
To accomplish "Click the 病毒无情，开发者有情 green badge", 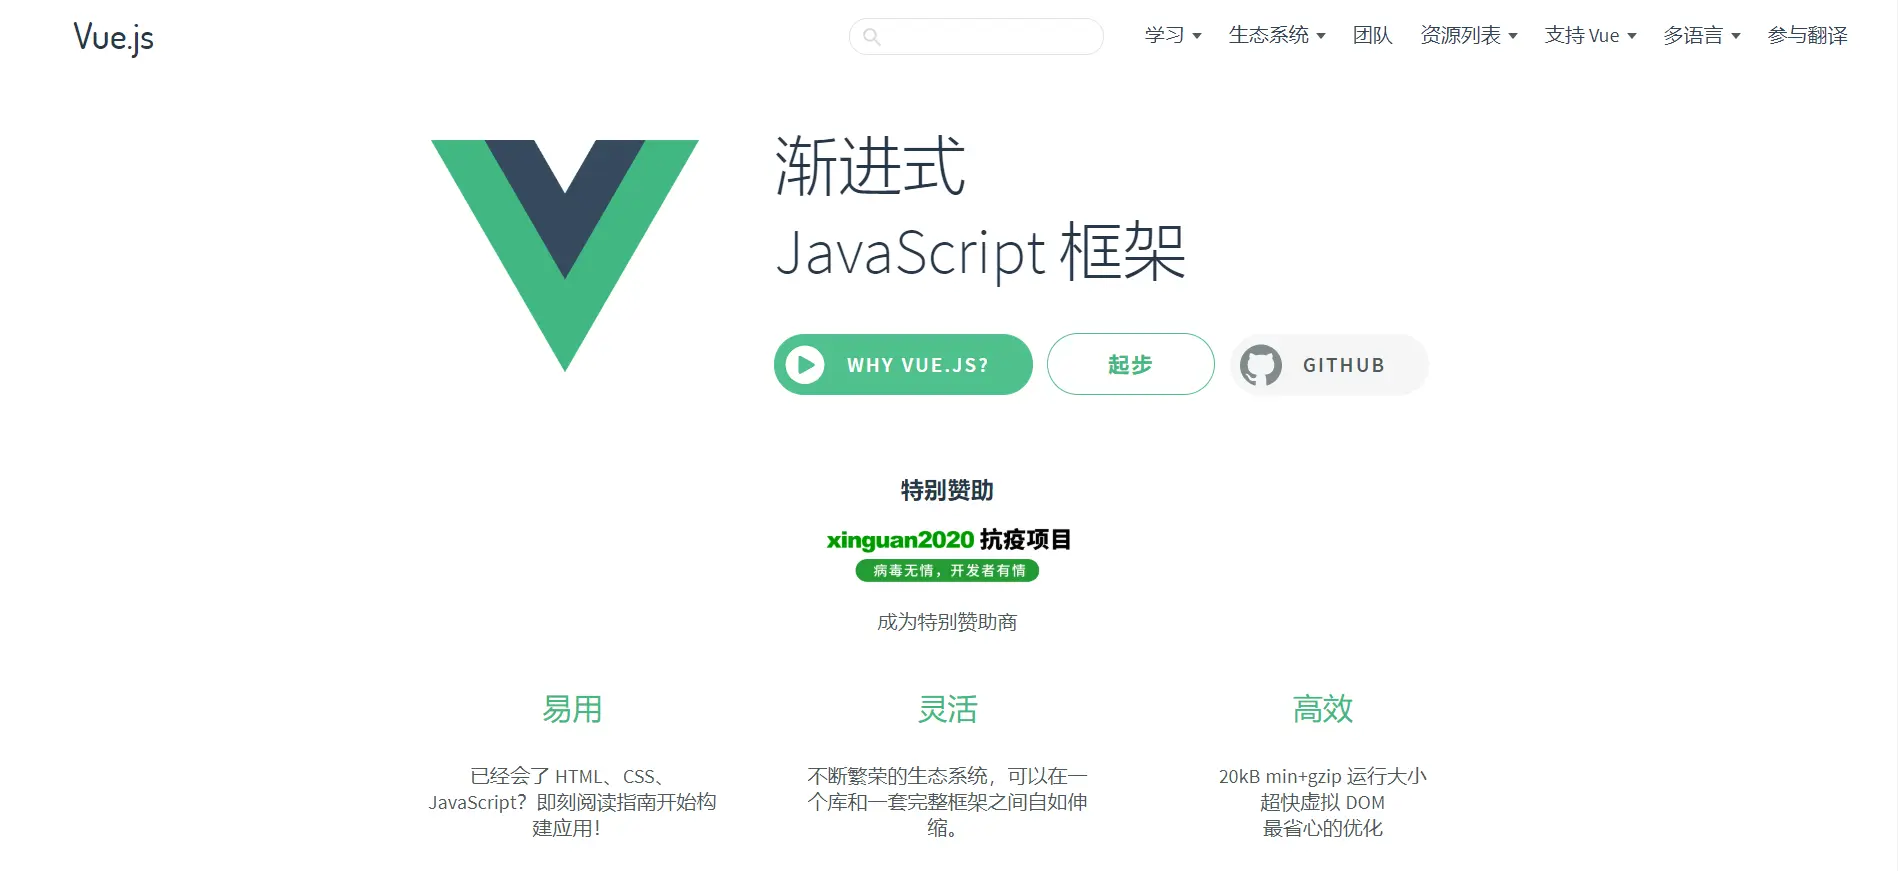I will pos(948,570).
